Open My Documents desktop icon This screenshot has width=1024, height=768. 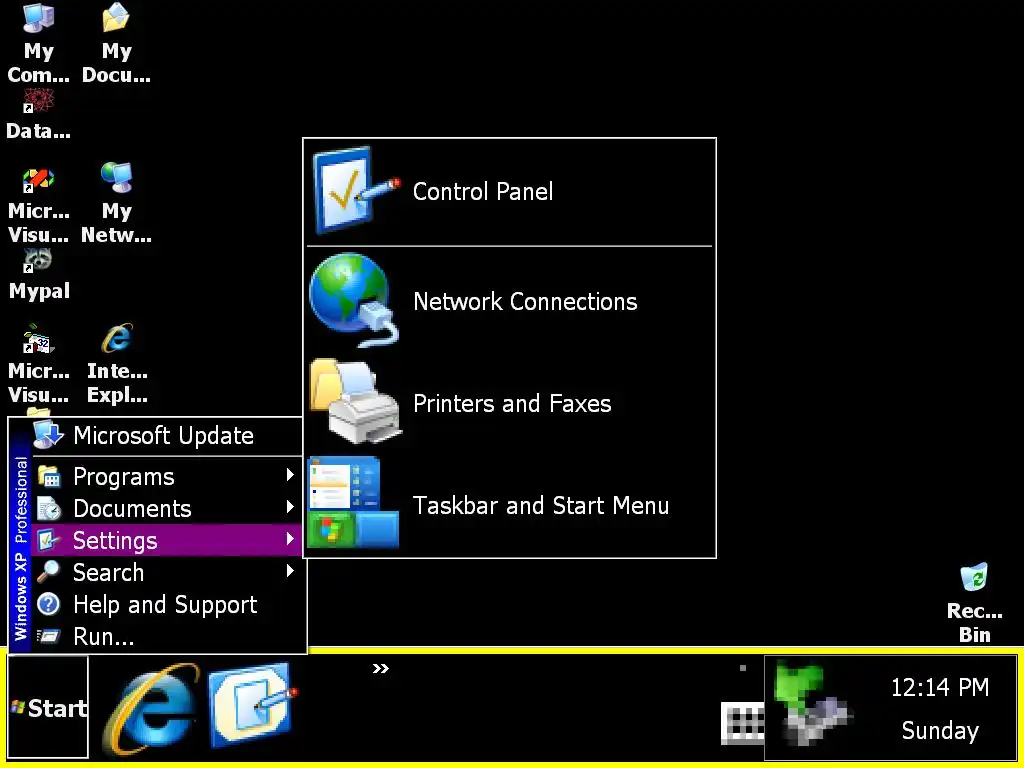[116, 44]
